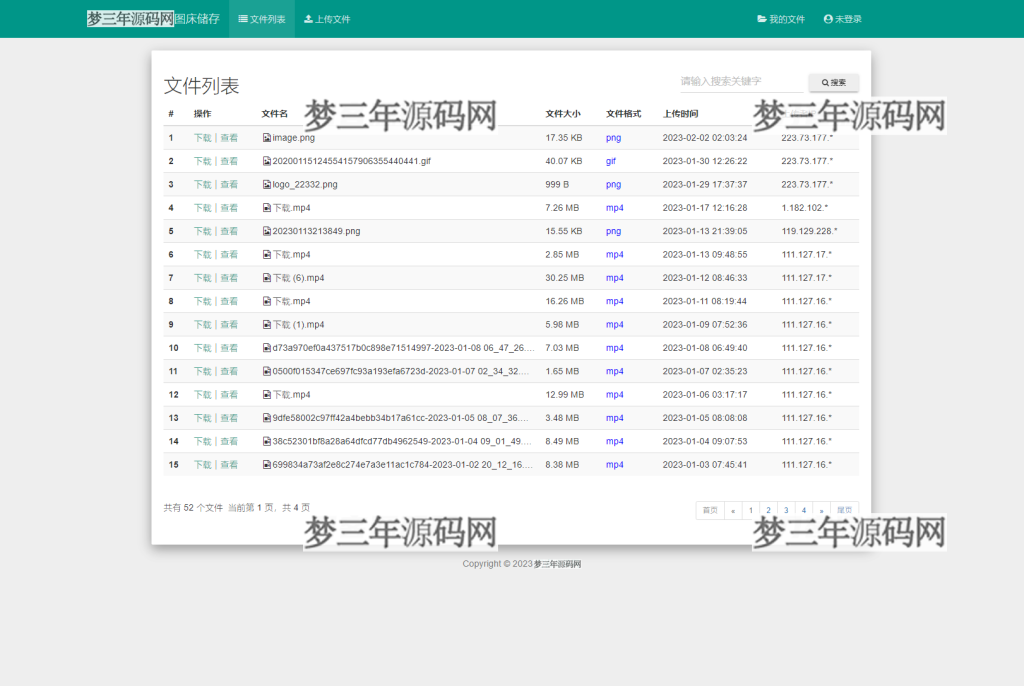The width and height of the screenshot is (1024, 686).
Task: Click 下载 in row 1 to download image.png
Action: click(203, 138)
